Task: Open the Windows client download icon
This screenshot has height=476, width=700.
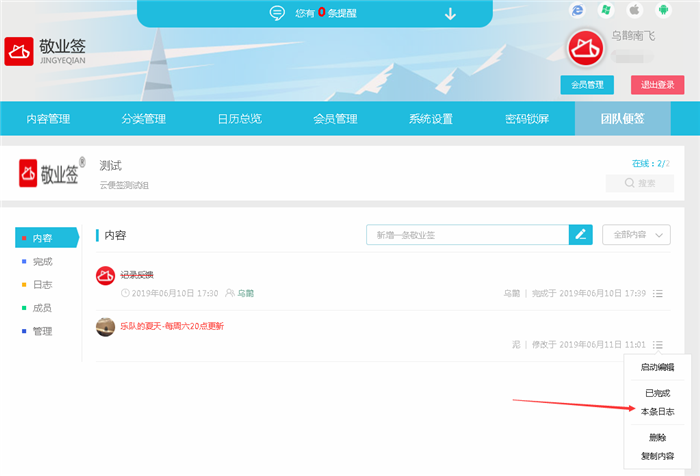Action: click(606, 10)
